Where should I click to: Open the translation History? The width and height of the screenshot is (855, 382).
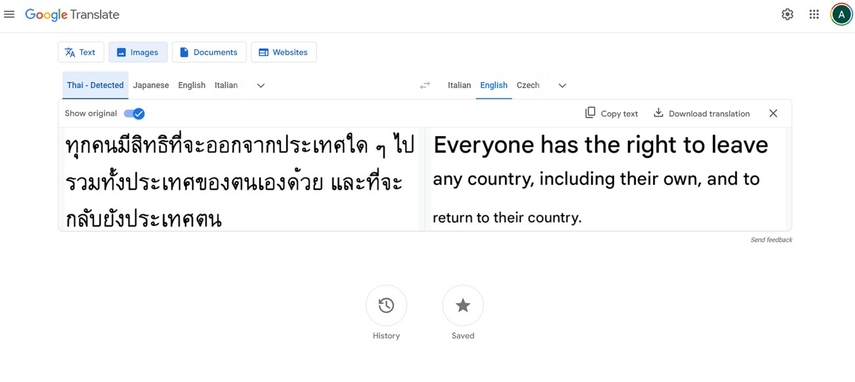coord(386,305)
